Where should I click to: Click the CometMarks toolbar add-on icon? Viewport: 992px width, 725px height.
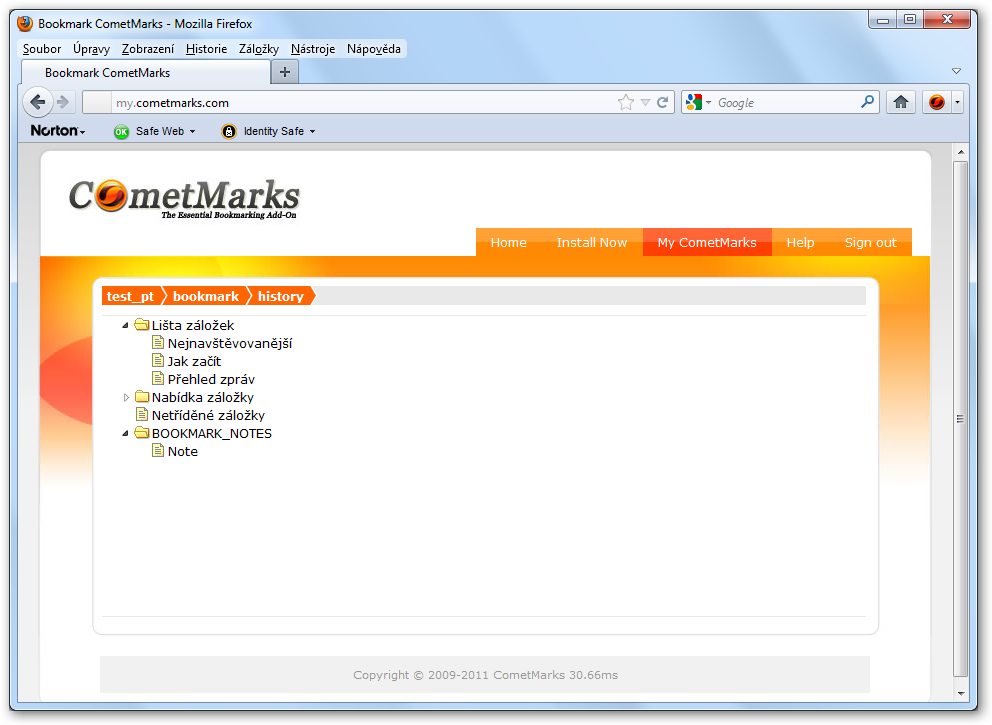point(936,102)
